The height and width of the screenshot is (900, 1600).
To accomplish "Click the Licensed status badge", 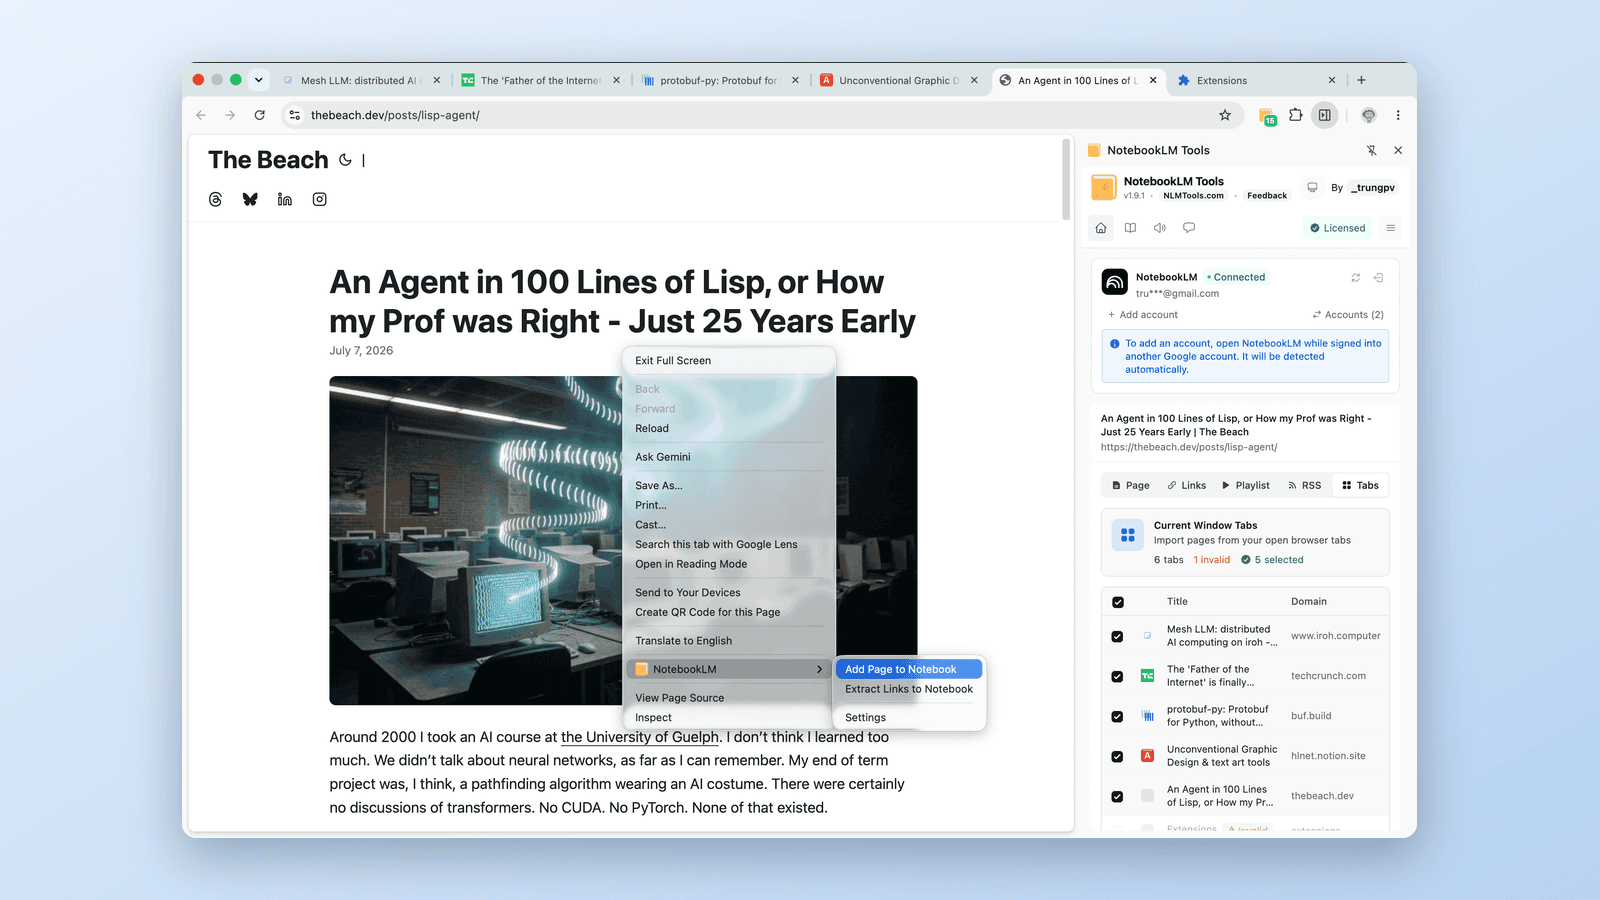I will click(1337, 228).
